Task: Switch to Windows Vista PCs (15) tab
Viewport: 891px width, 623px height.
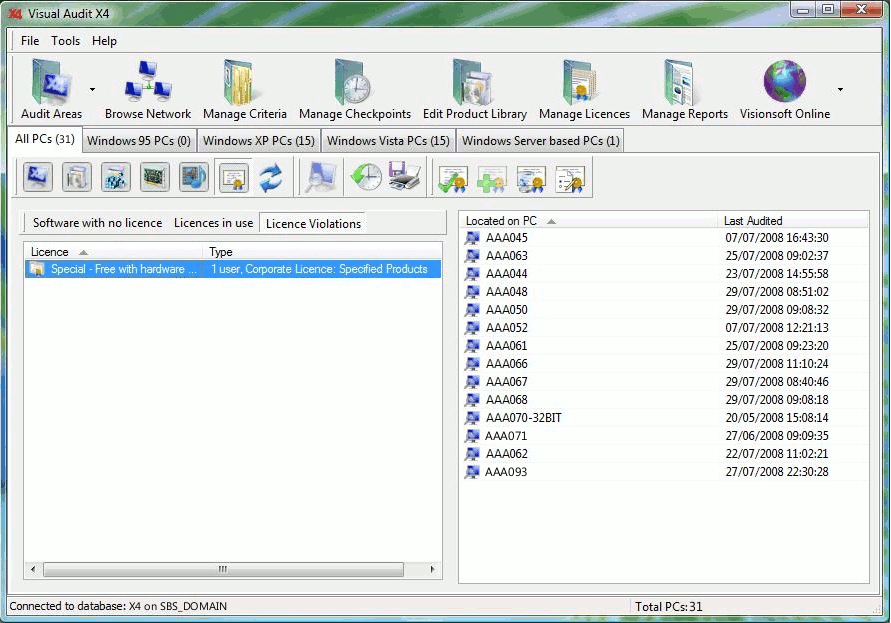Action: (388, 141)
